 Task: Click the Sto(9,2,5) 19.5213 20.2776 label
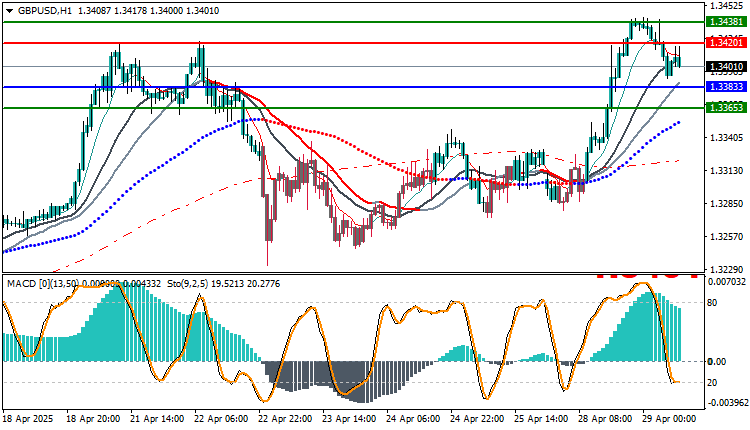point(223,284)
